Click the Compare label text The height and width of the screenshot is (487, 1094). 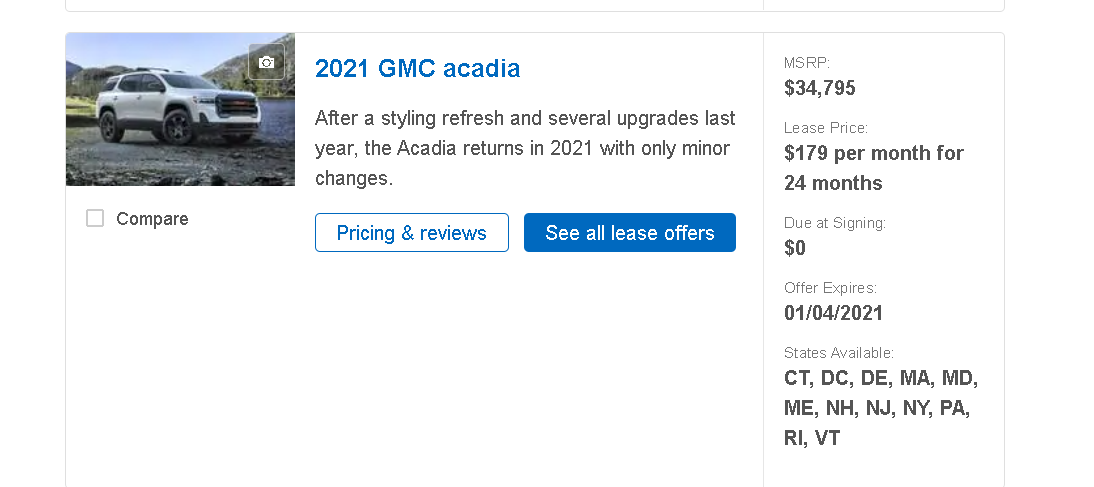(152, 219)
